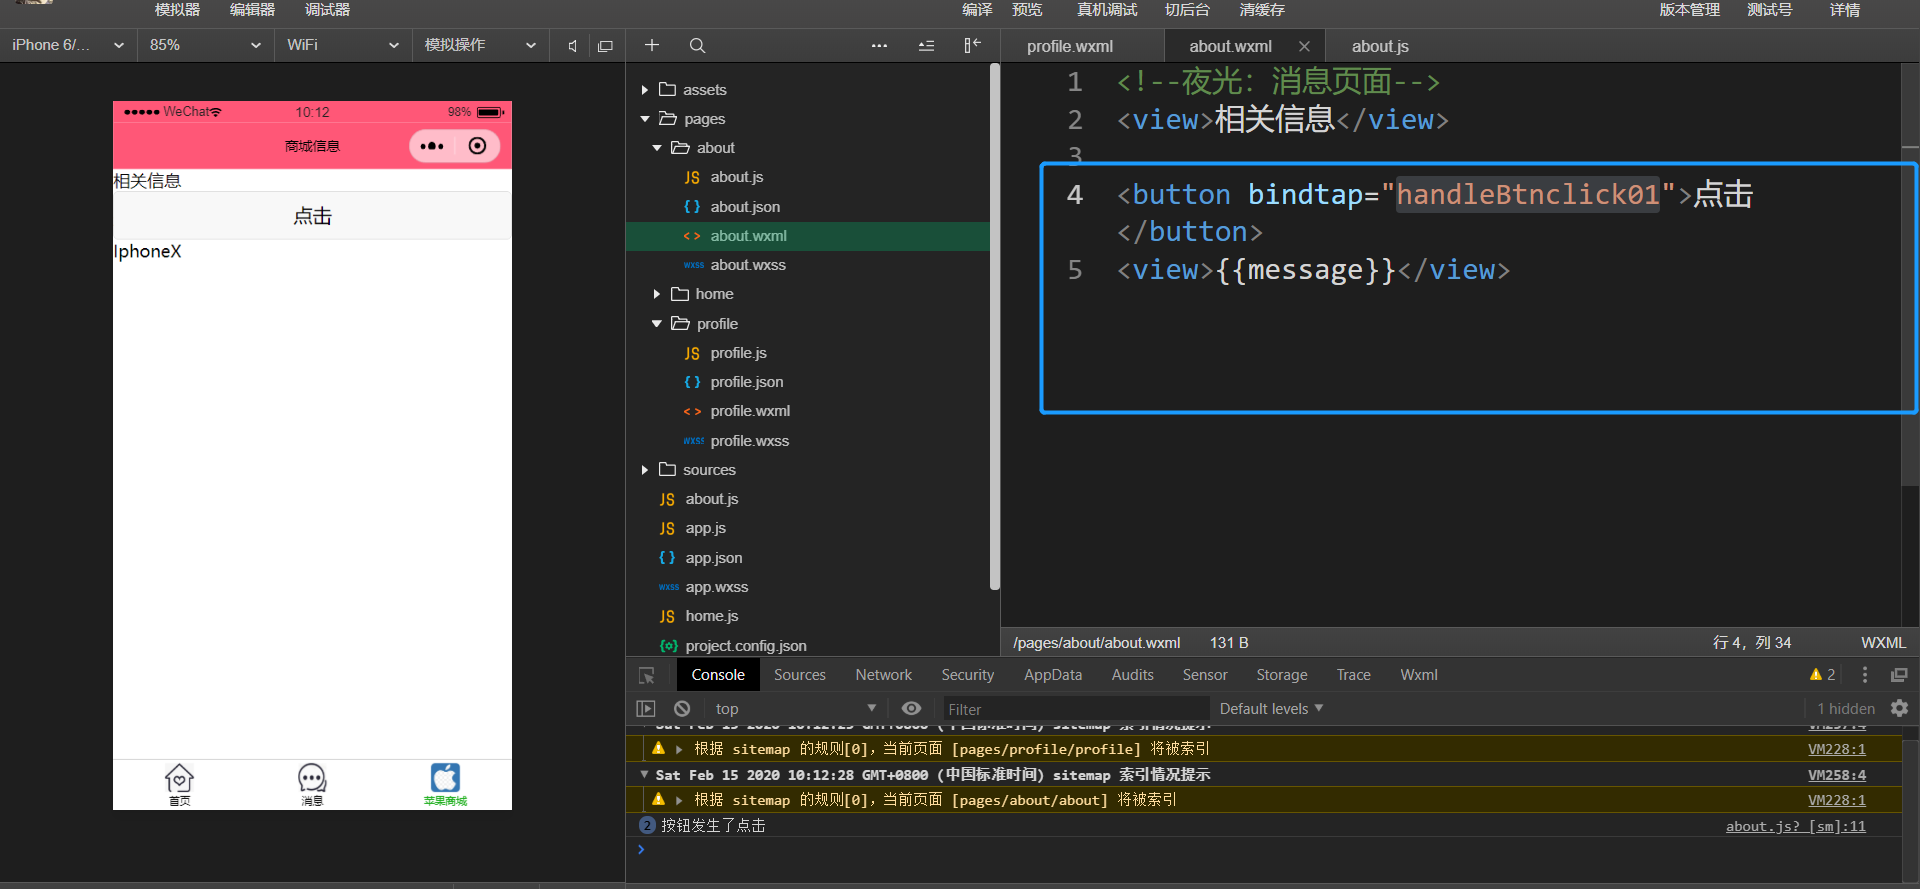
Task: Click the new file plus icon
Action: click(x=652, y=45)
